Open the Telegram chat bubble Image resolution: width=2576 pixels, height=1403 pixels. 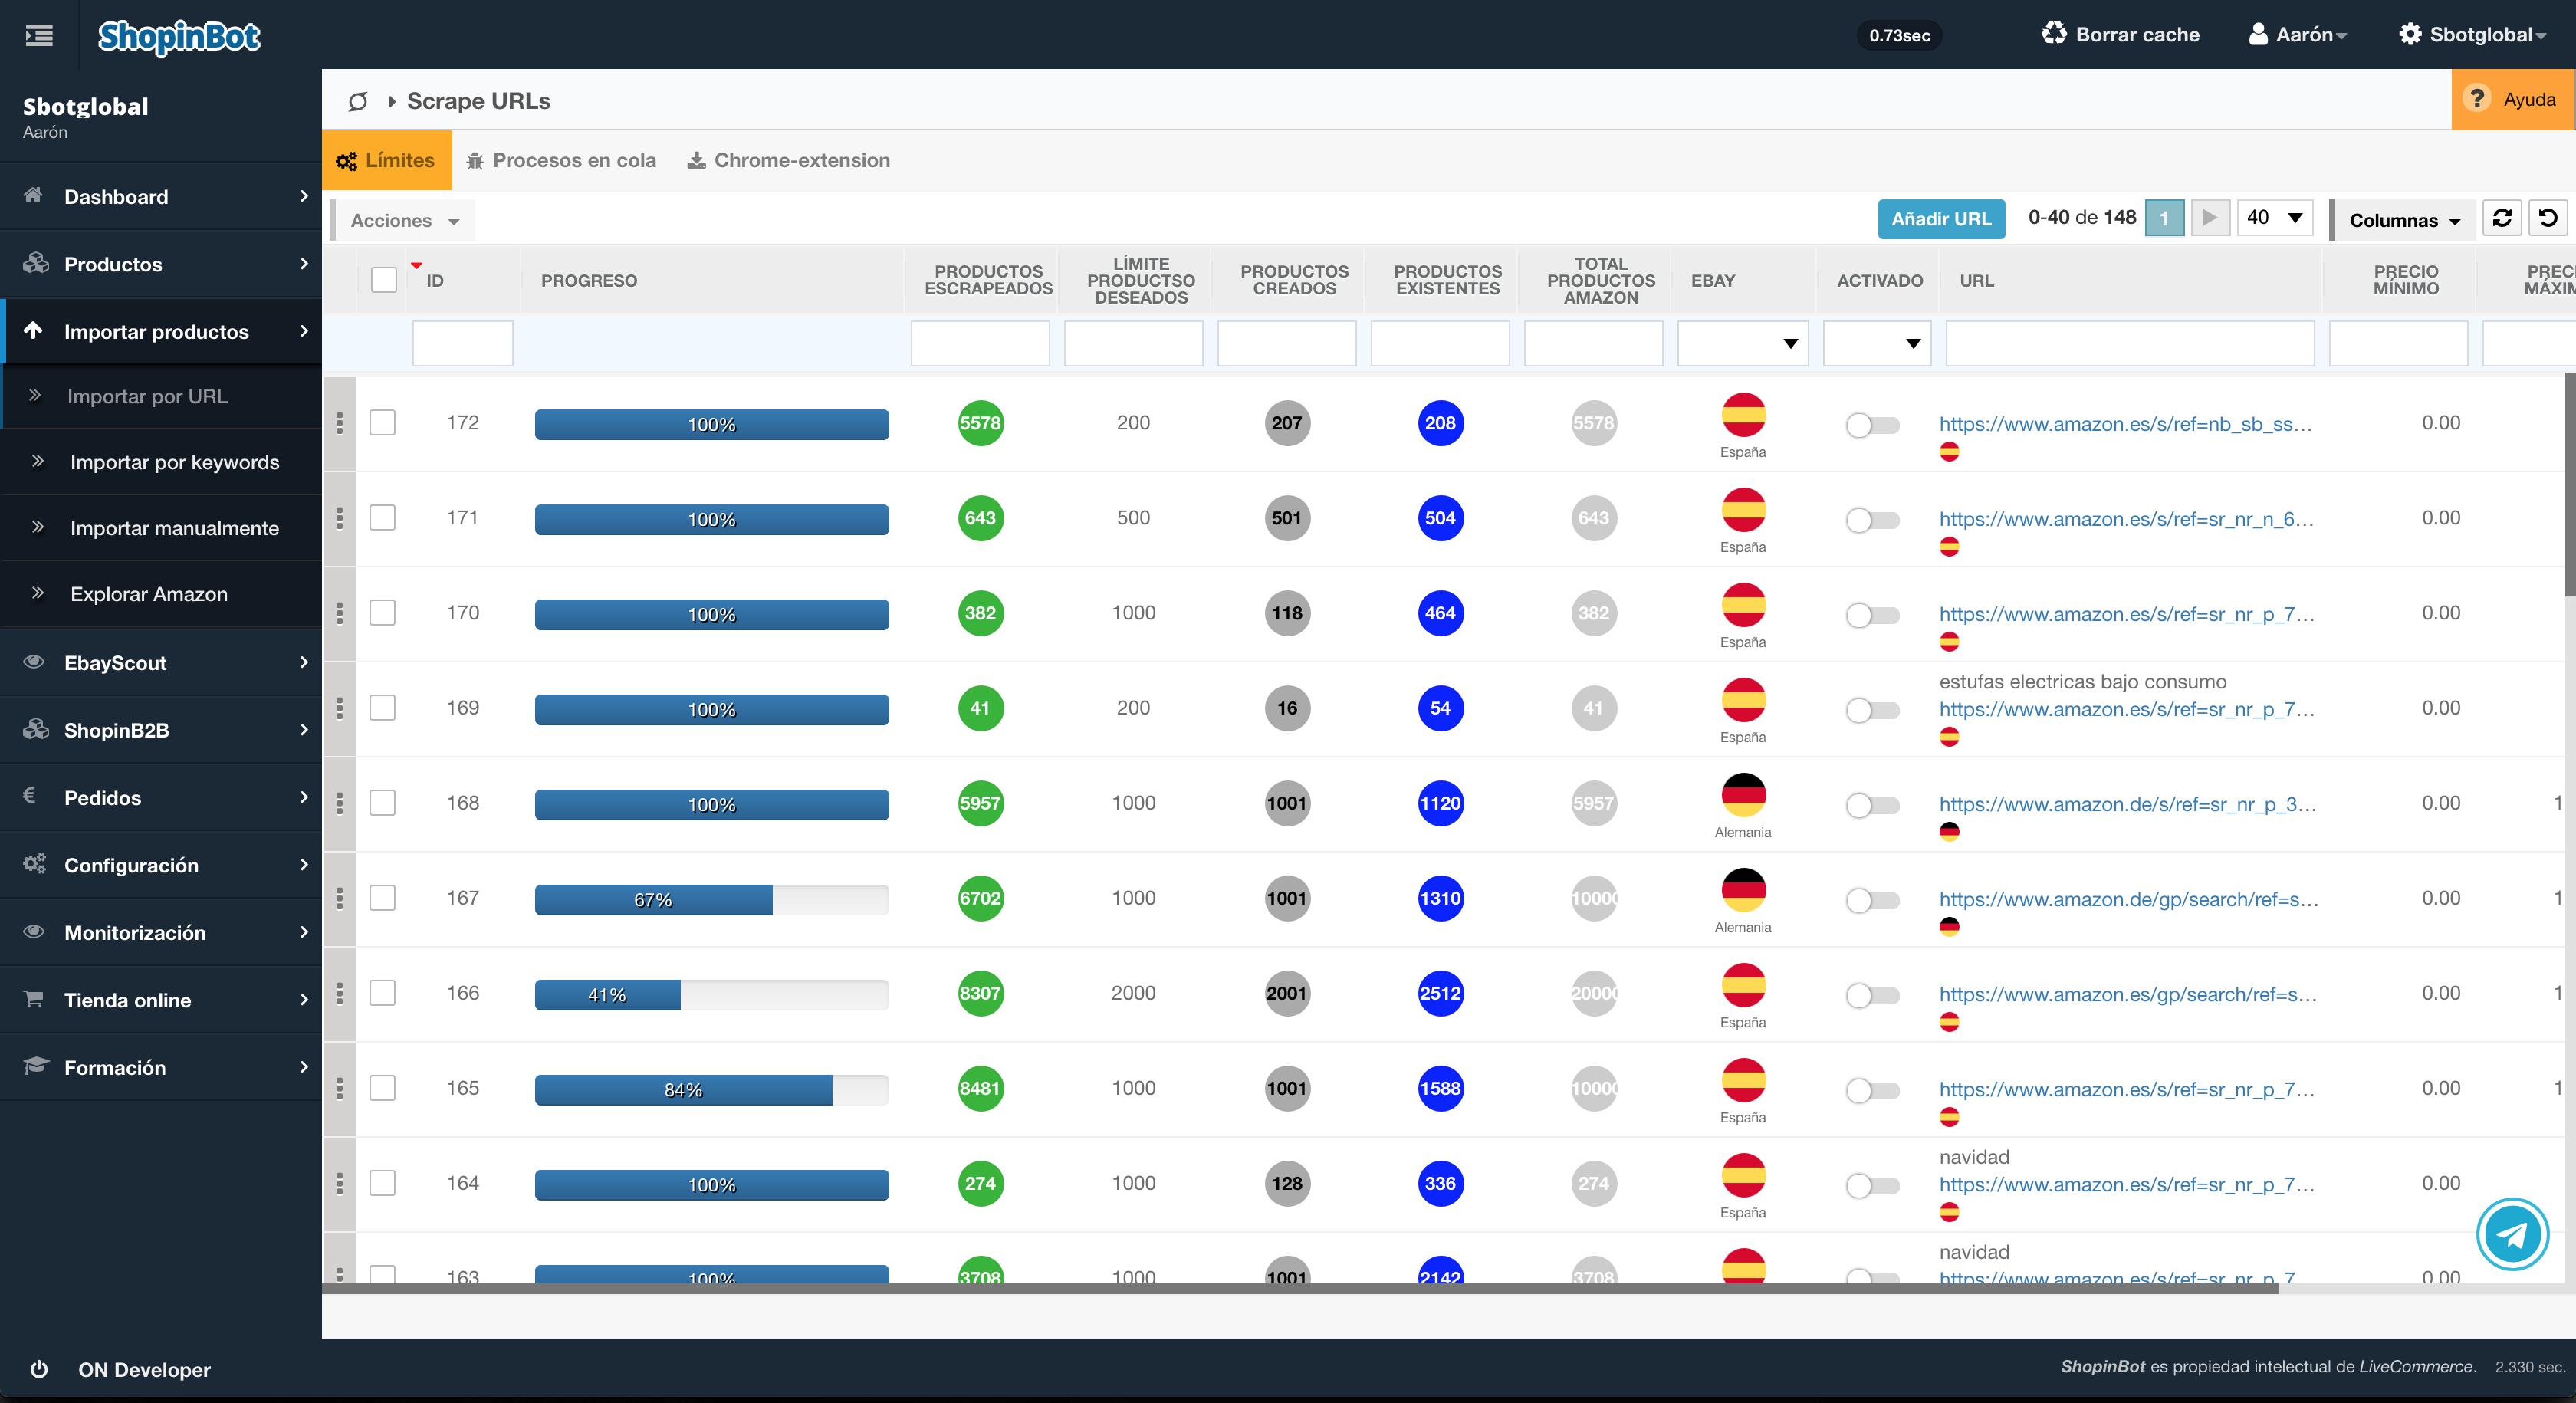2512,1234
